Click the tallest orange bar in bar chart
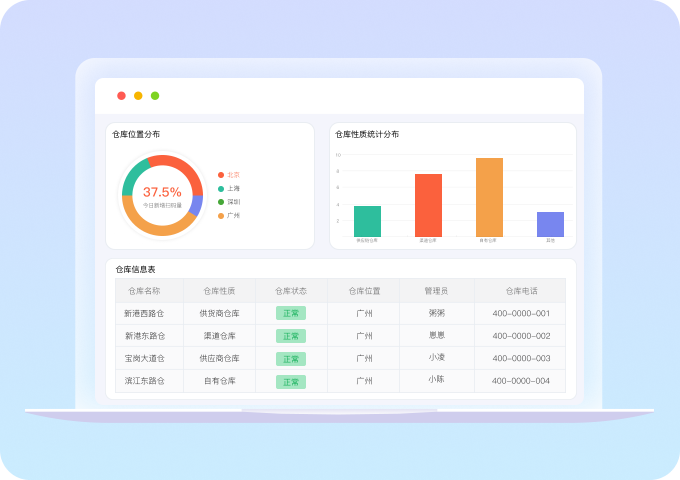The height and width of the screenshot is (480, 680). [x=489, y=197]
